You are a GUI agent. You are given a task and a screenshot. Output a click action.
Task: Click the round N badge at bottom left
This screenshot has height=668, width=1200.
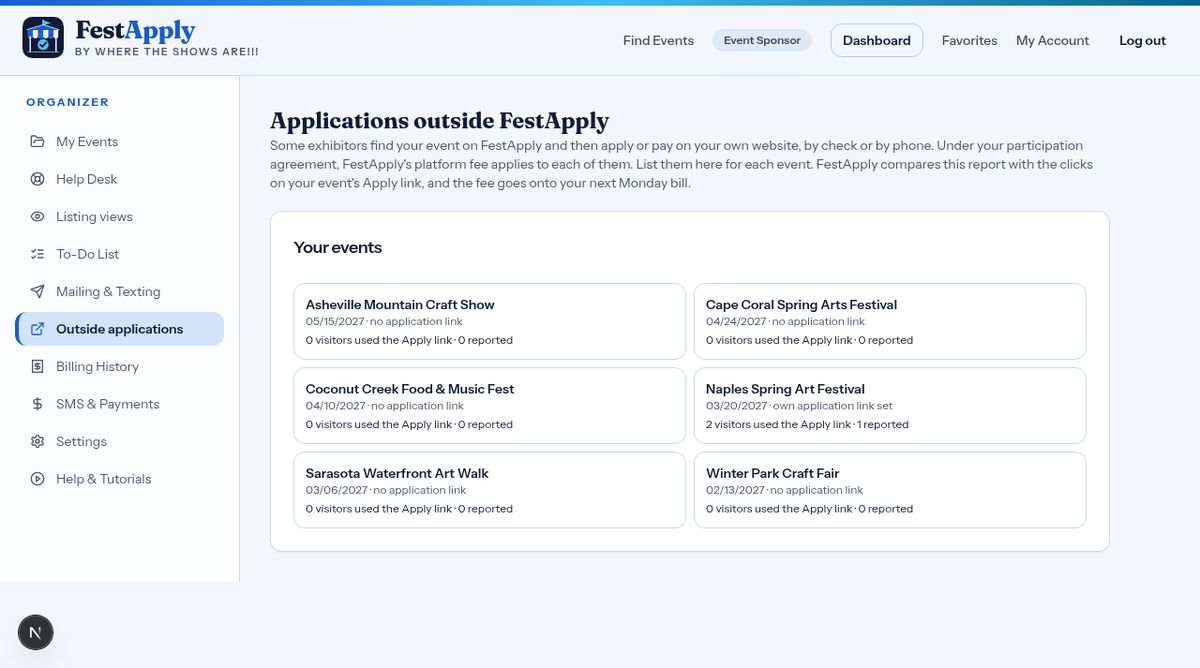[36, 632]
